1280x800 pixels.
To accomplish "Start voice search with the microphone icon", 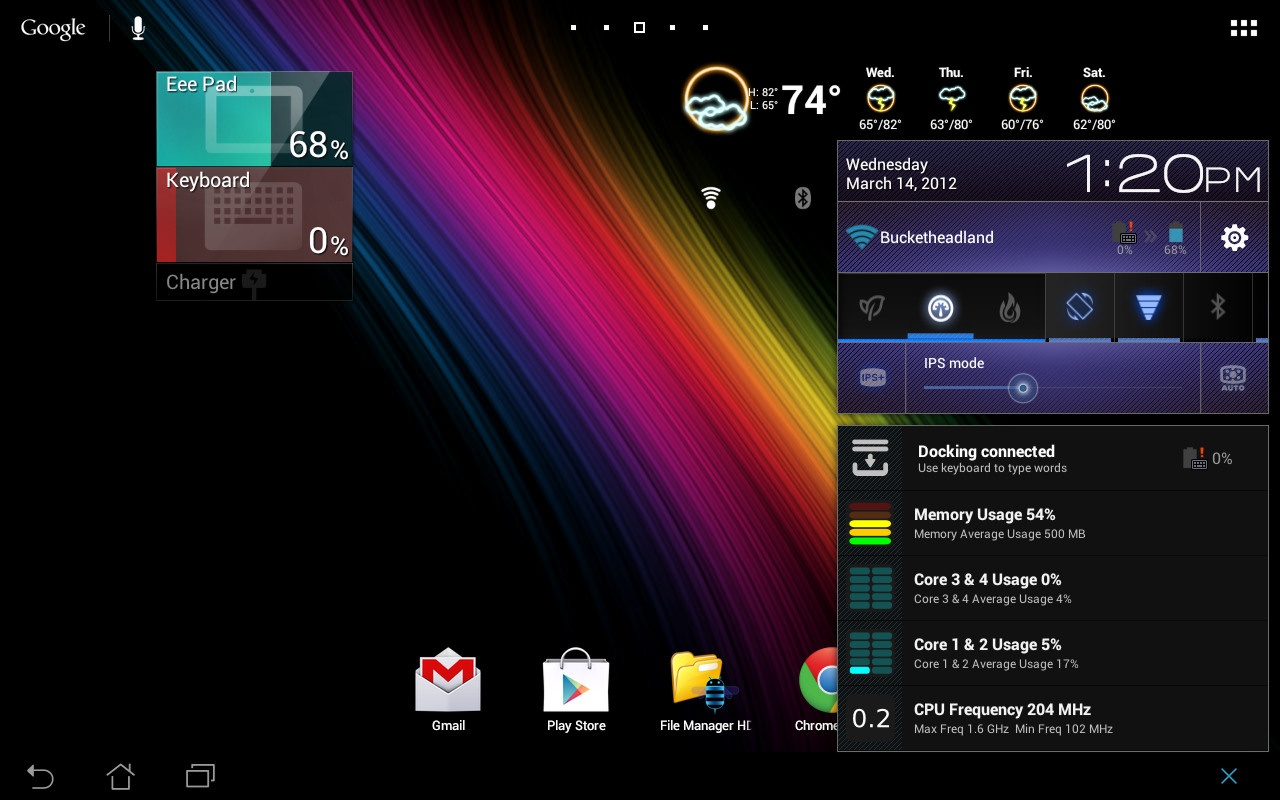I will tap(137, 28).
